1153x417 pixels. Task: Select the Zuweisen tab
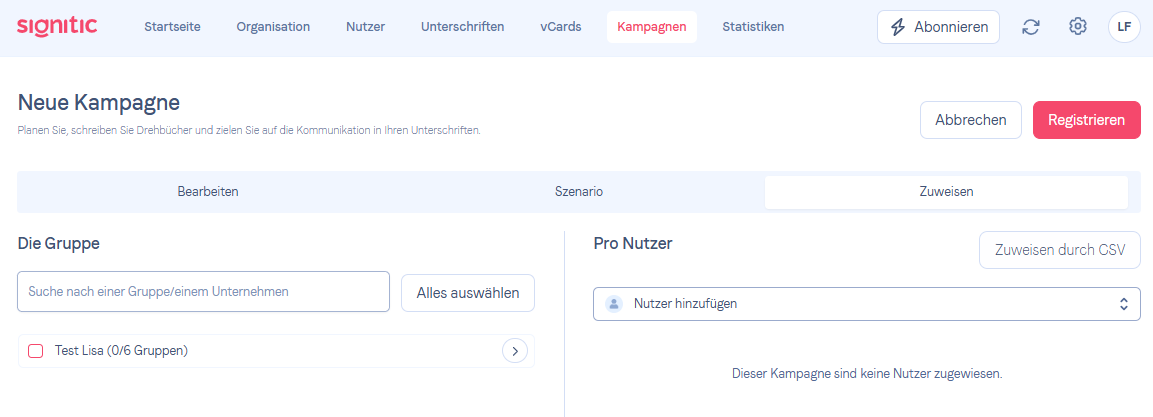(946, 192)
